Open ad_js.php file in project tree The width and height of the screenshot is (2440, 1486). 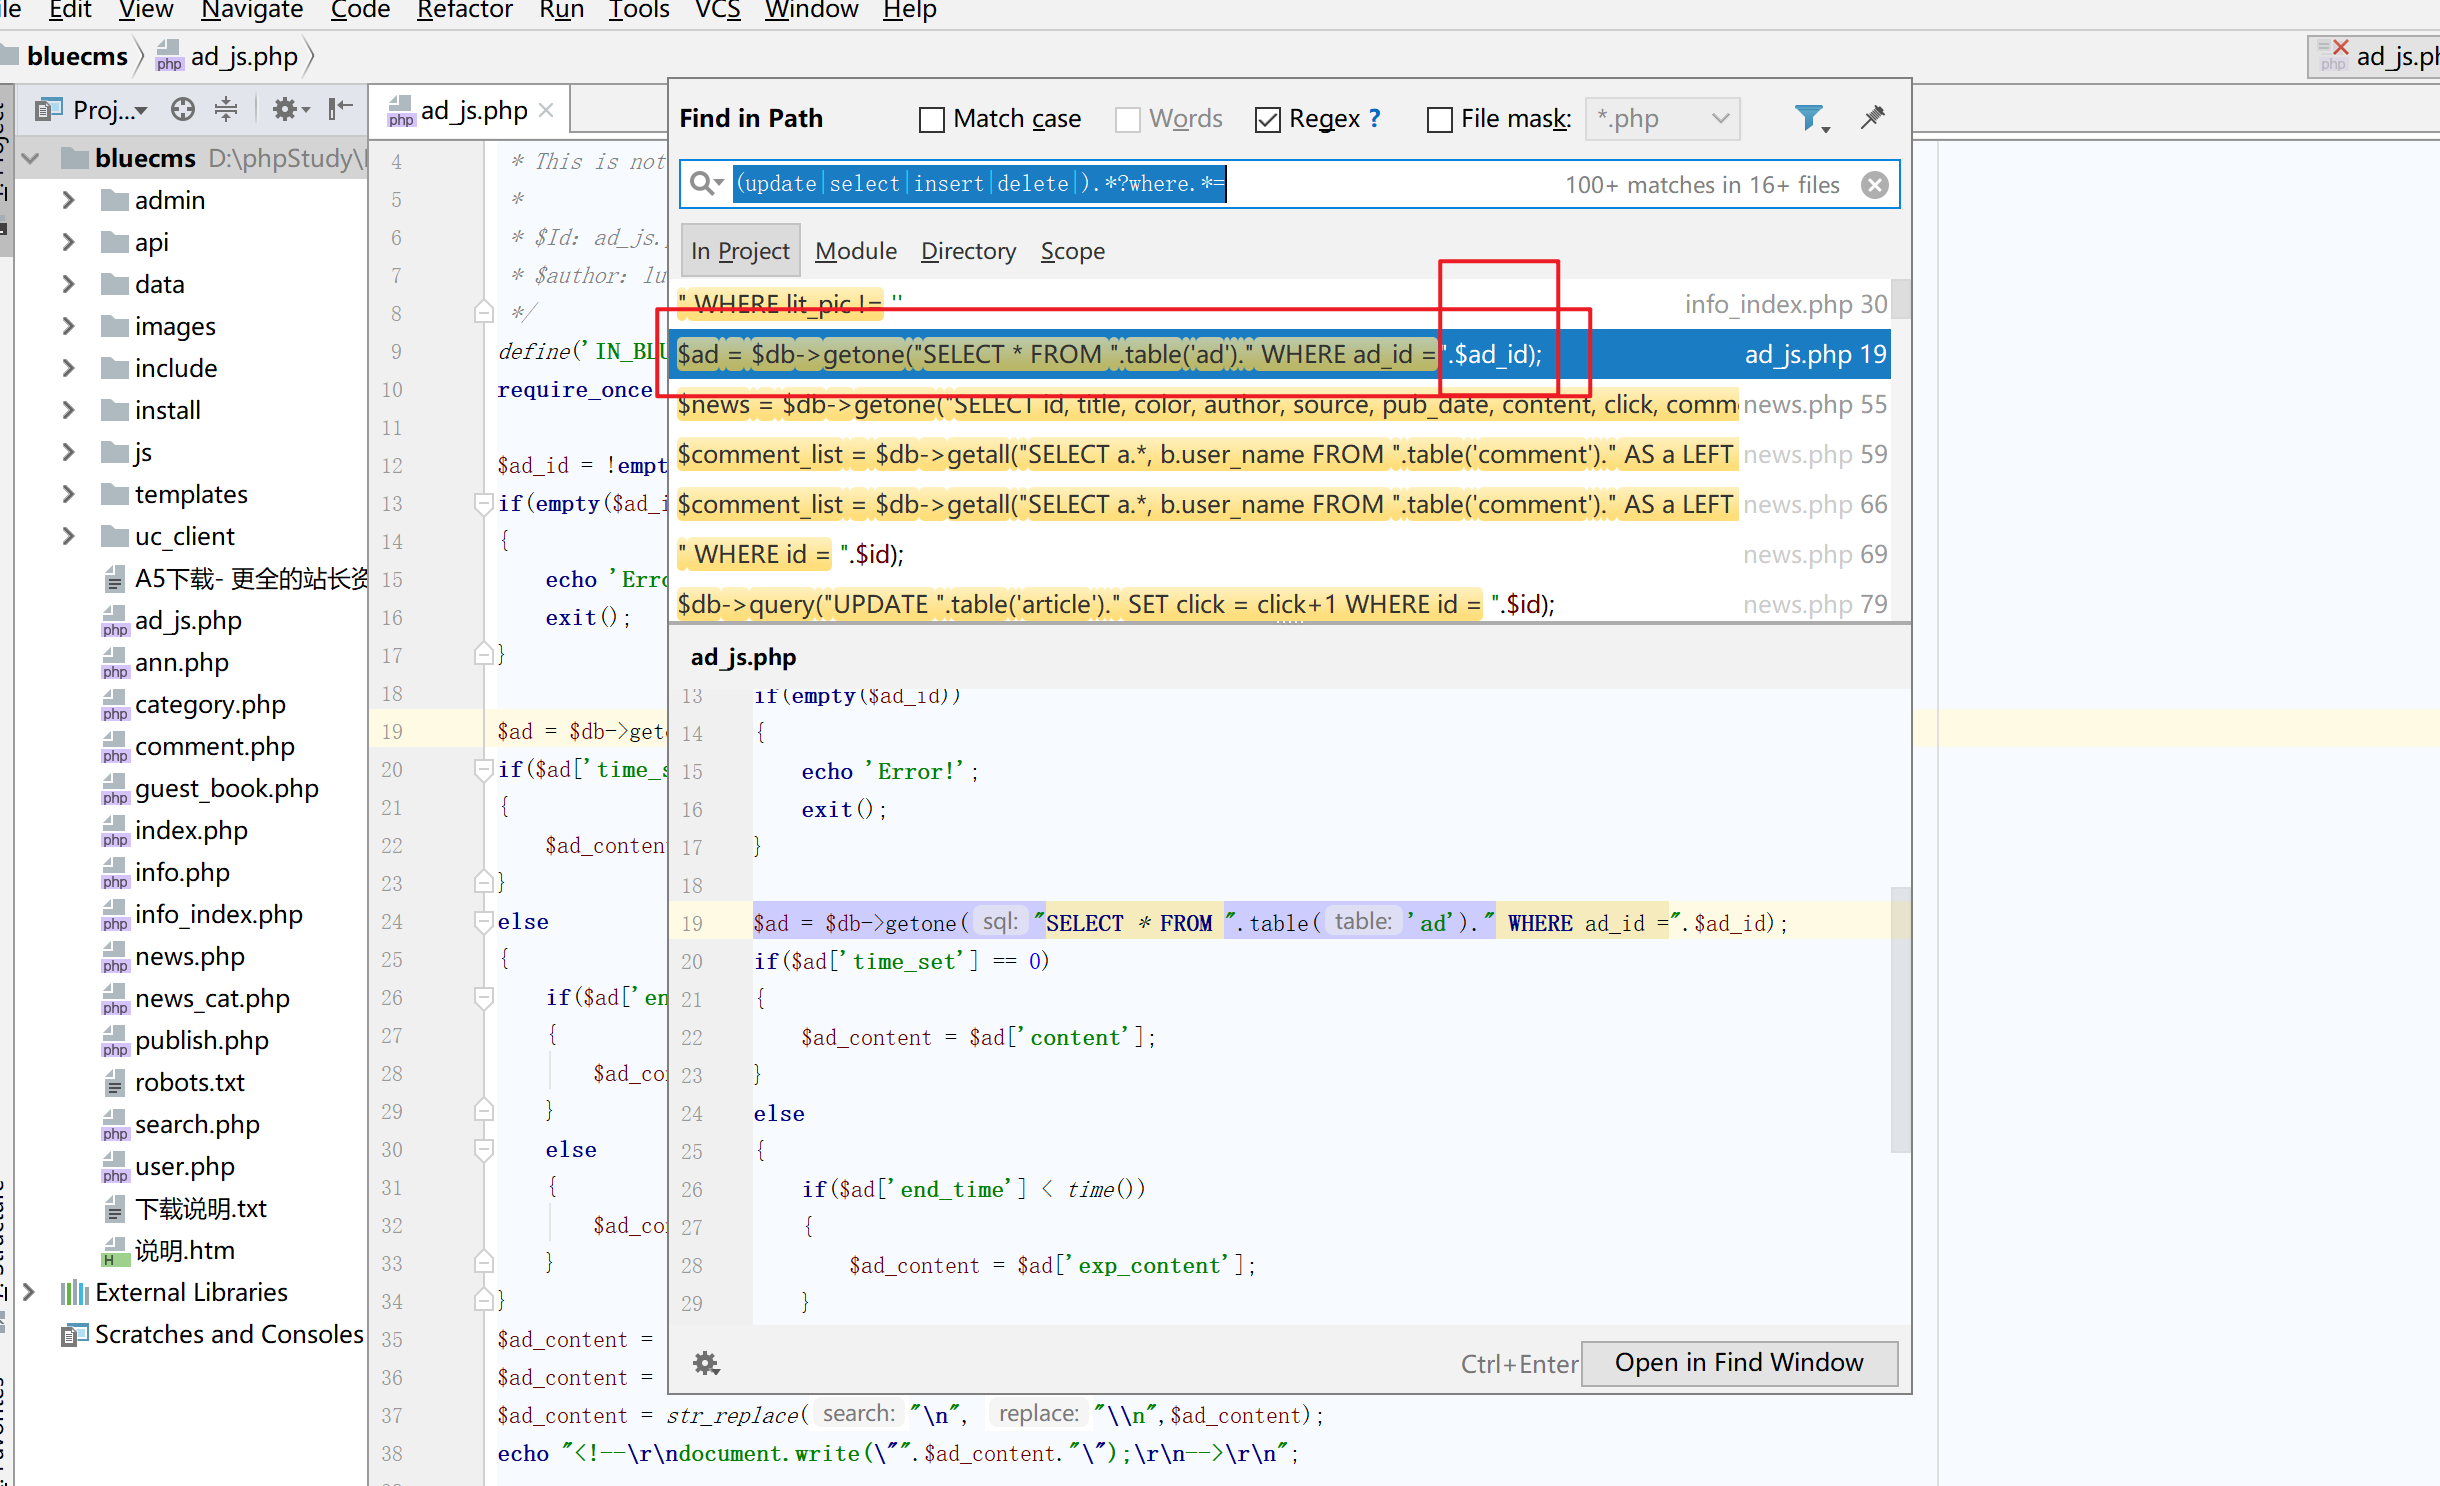(x=188, y=620)
